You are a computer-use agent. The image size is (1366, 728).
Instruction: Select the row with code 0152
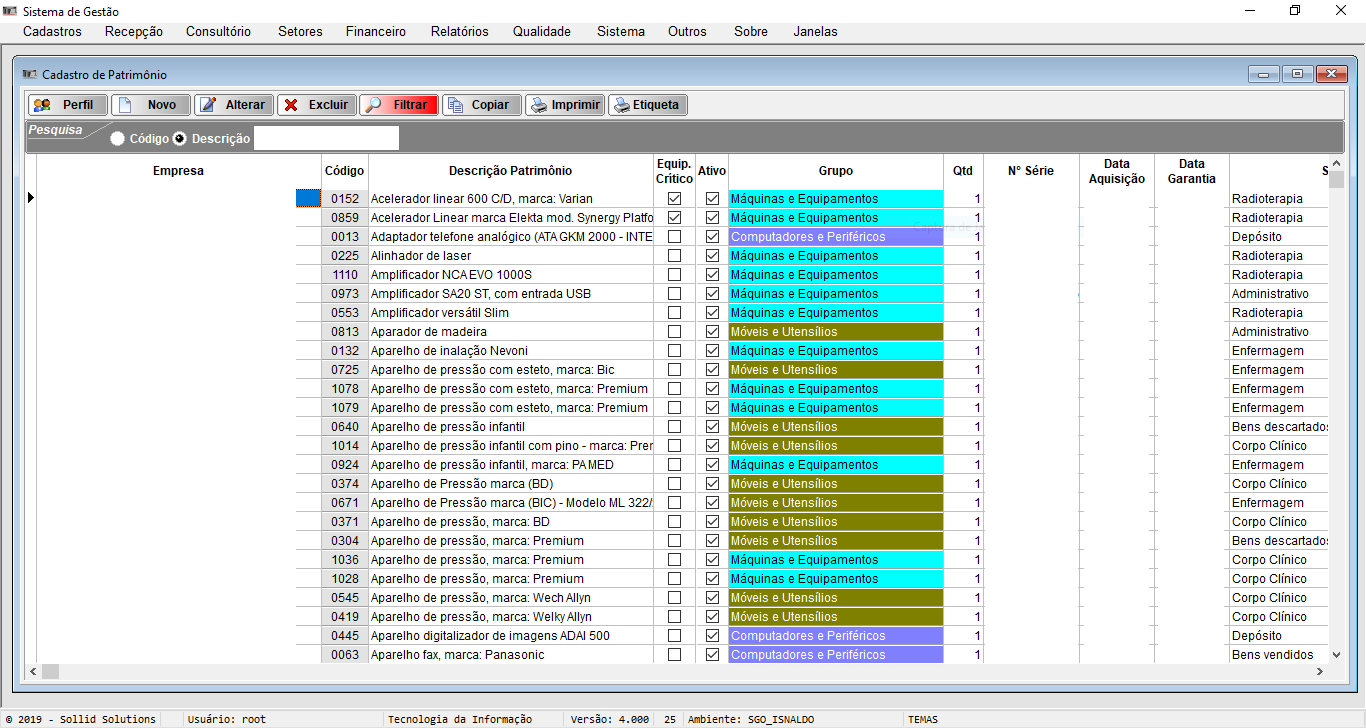(x=345, y=199)
